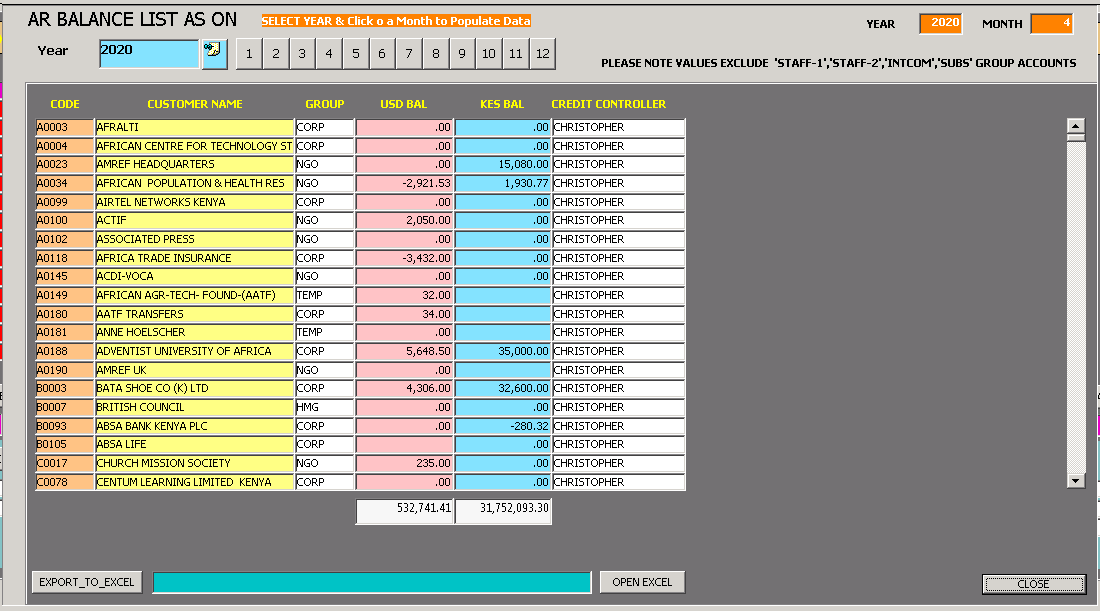The width and height of the screenshot is (1100, 611).
Task: Click the OPEN EXCEL button
Action: [x=642, y=582]
